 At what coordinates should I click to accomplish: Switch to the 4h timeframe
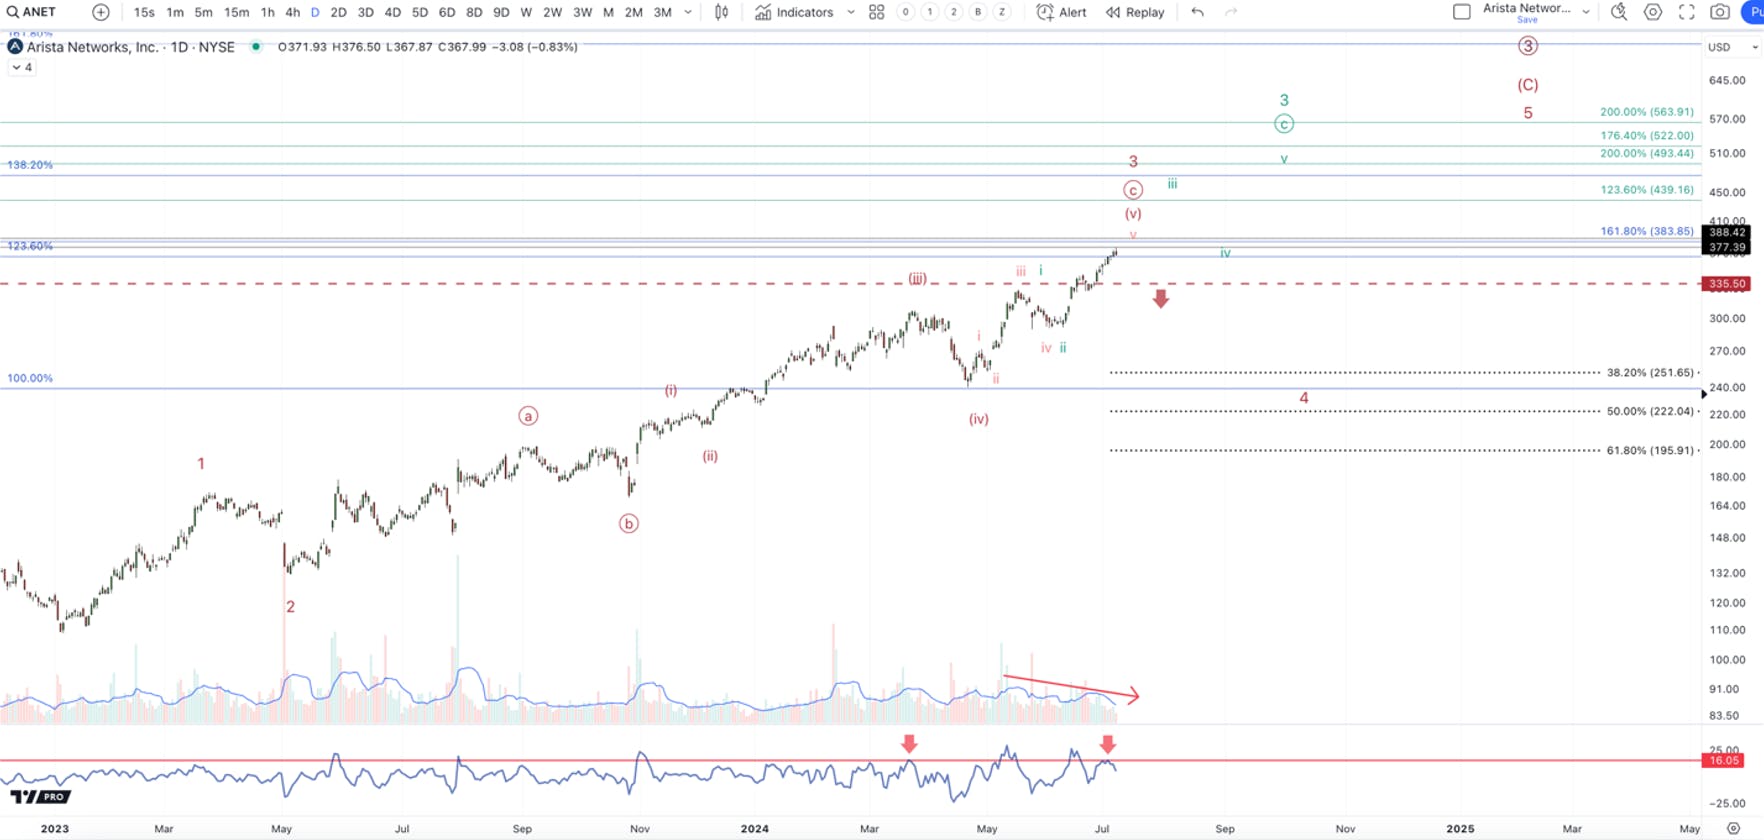(x=292, y=12)
